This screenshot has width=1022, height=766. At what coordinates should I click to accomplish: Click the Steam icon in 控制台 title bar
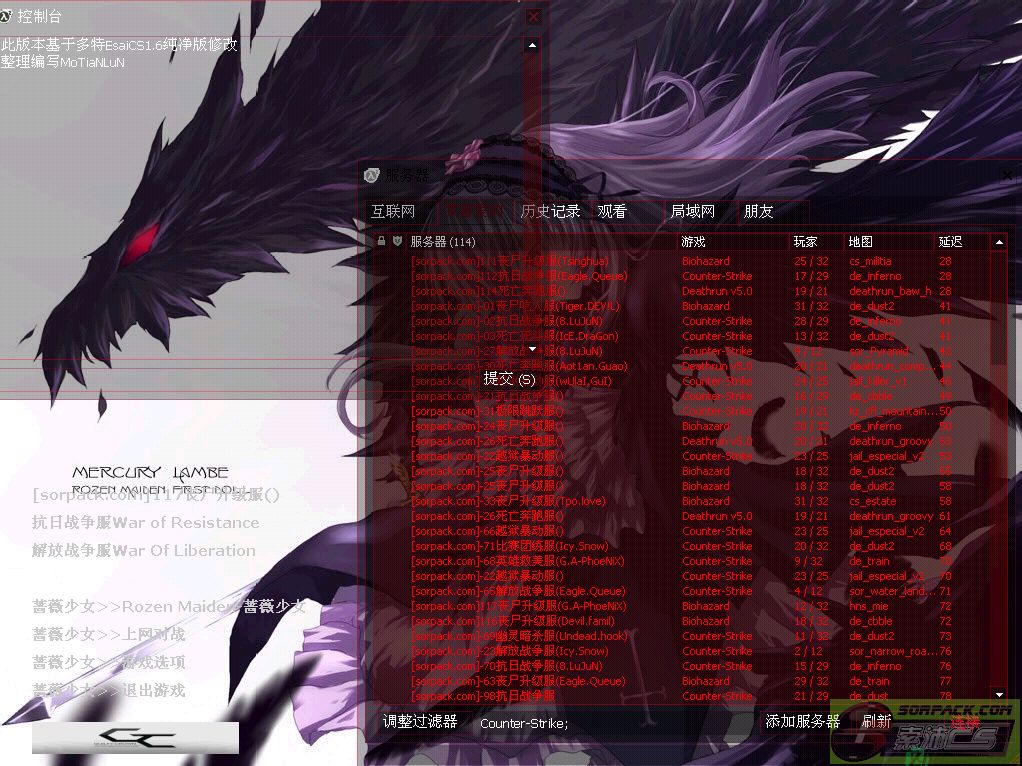pos(9,16)
